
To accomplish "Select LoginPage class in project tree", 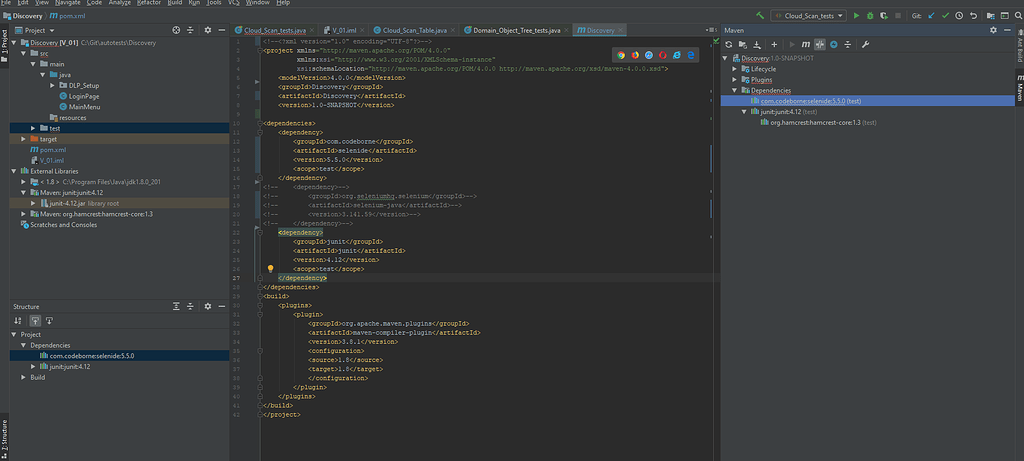I will [86, 95].
